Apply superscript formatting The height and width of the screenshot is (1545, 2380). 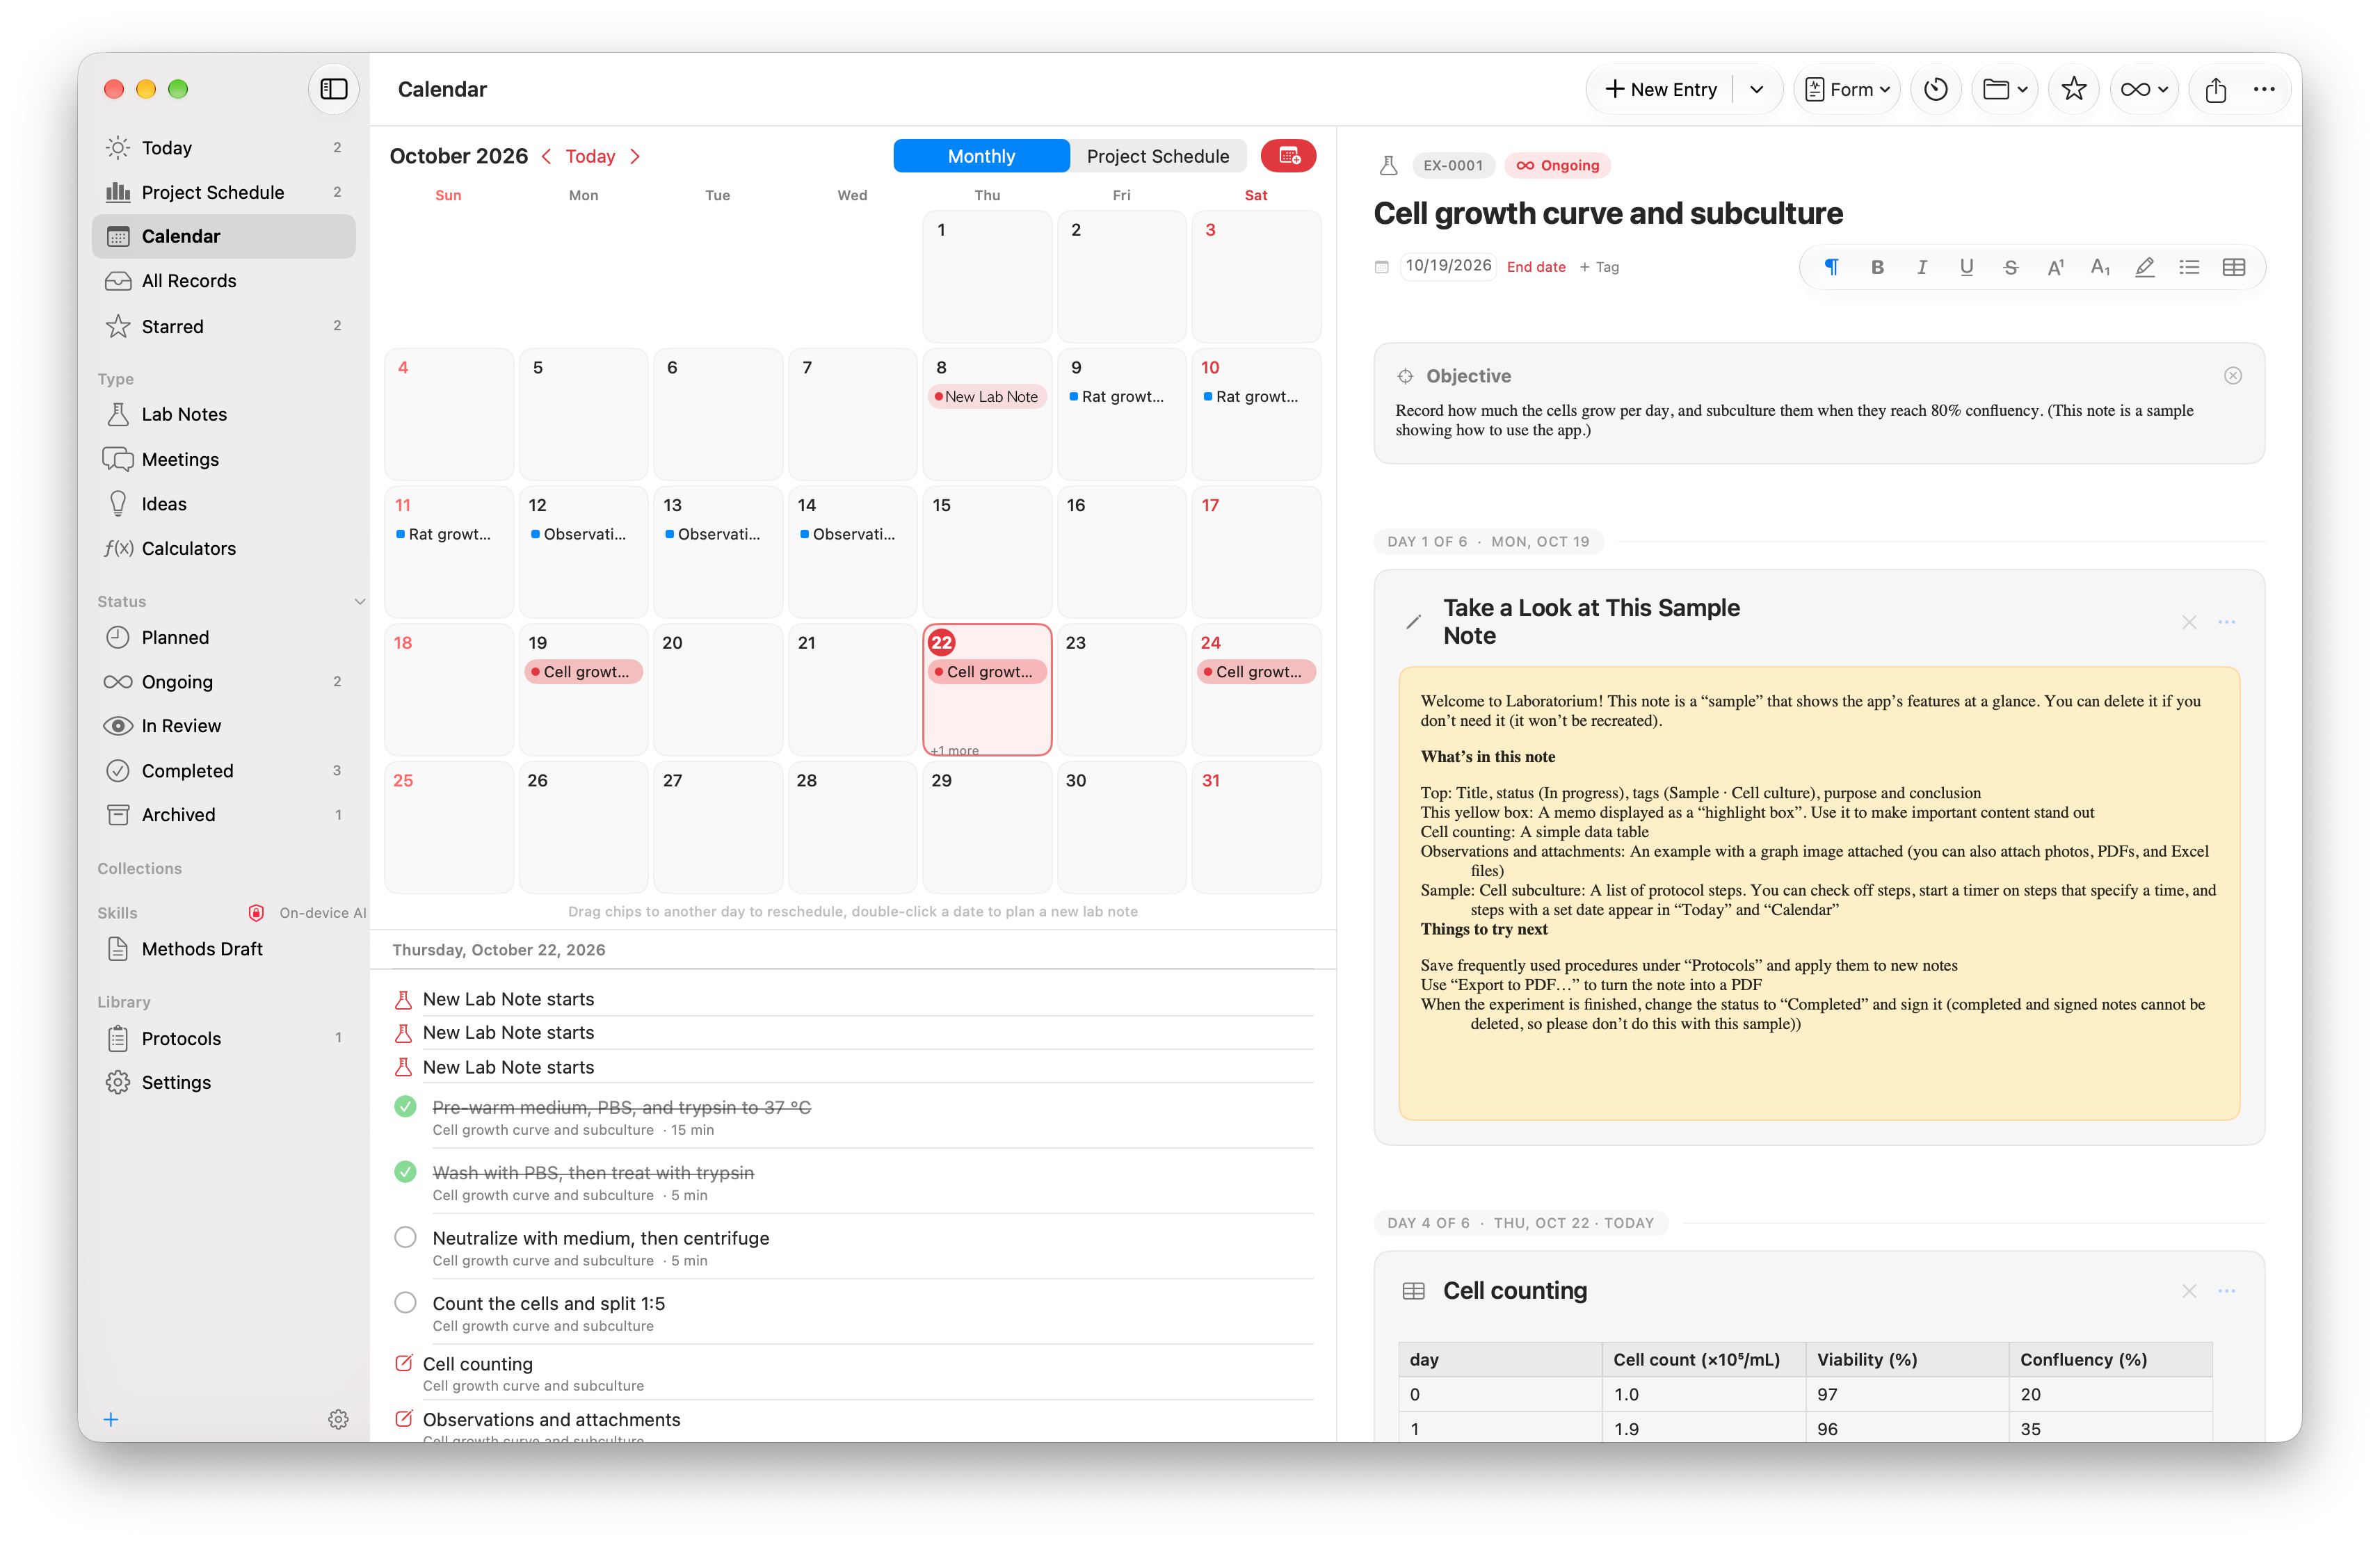click(x=2055, y=267)
